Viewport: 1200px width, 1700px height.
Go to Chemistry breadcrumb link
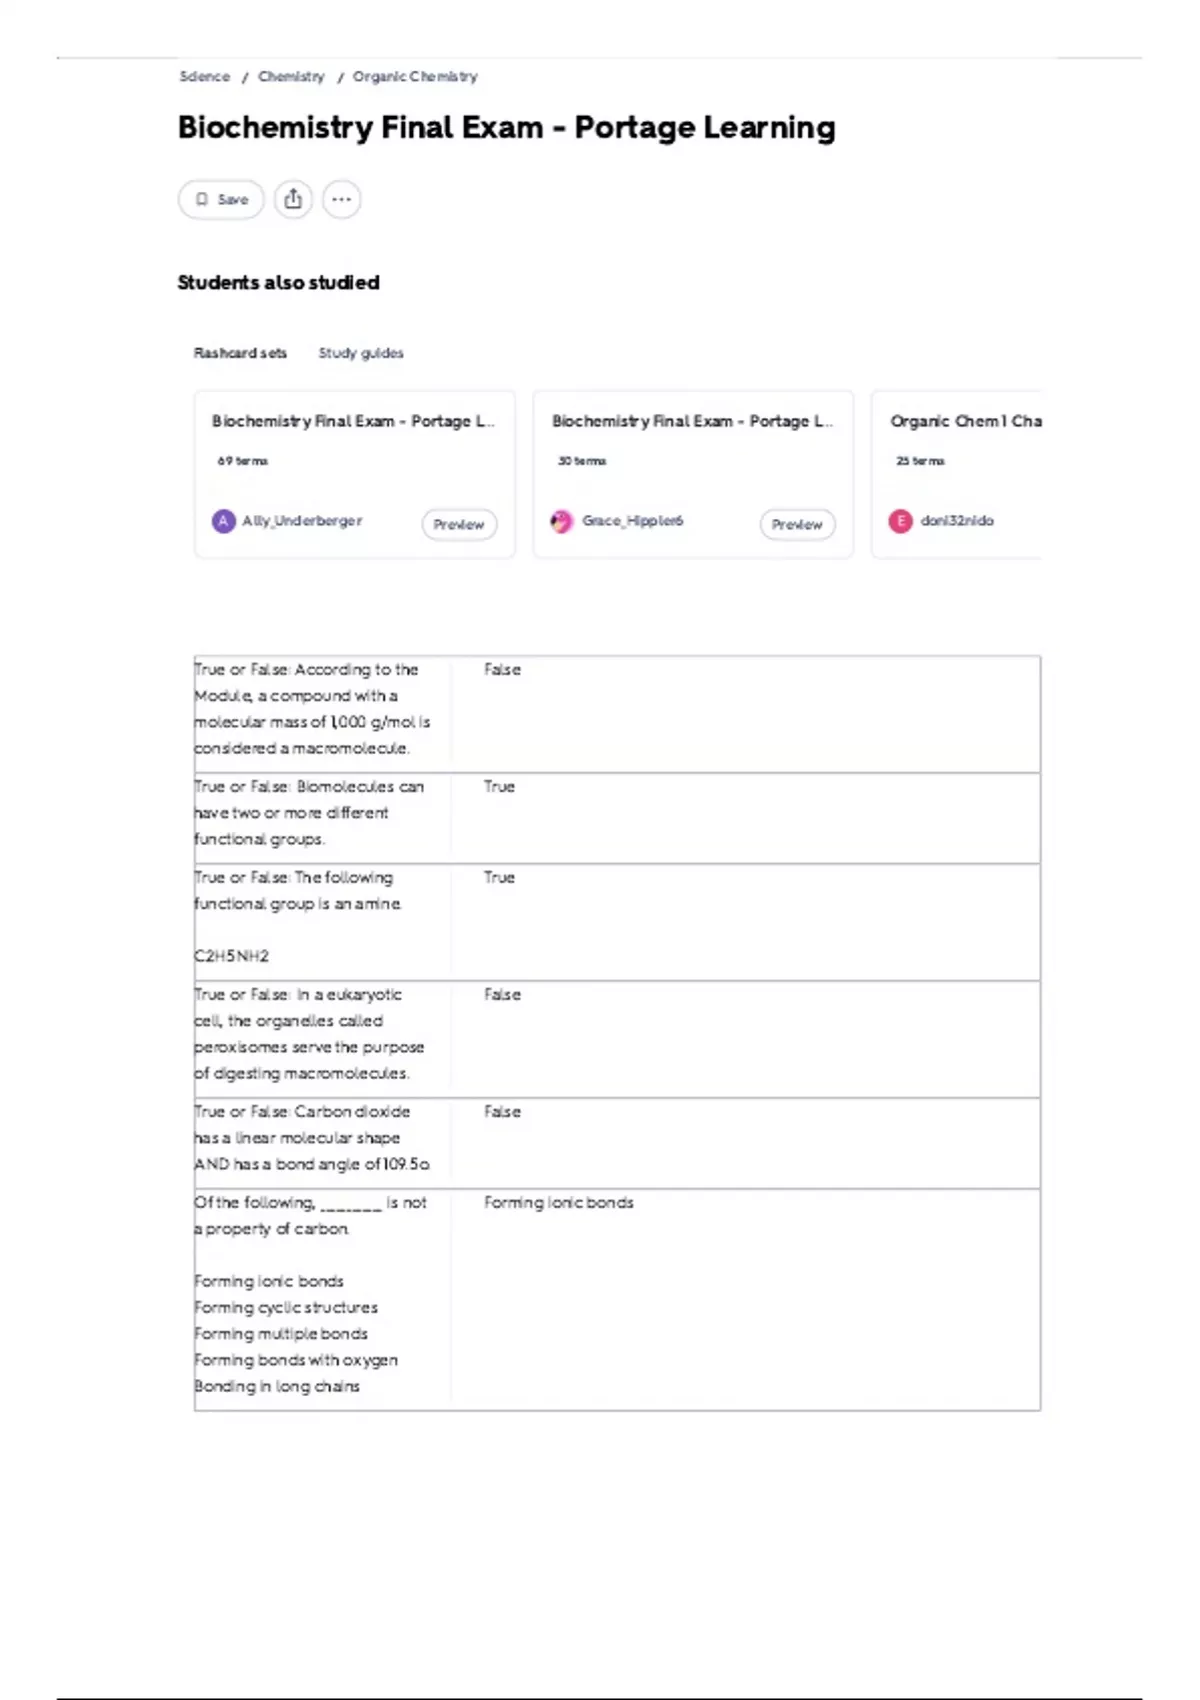click(291, 76)
